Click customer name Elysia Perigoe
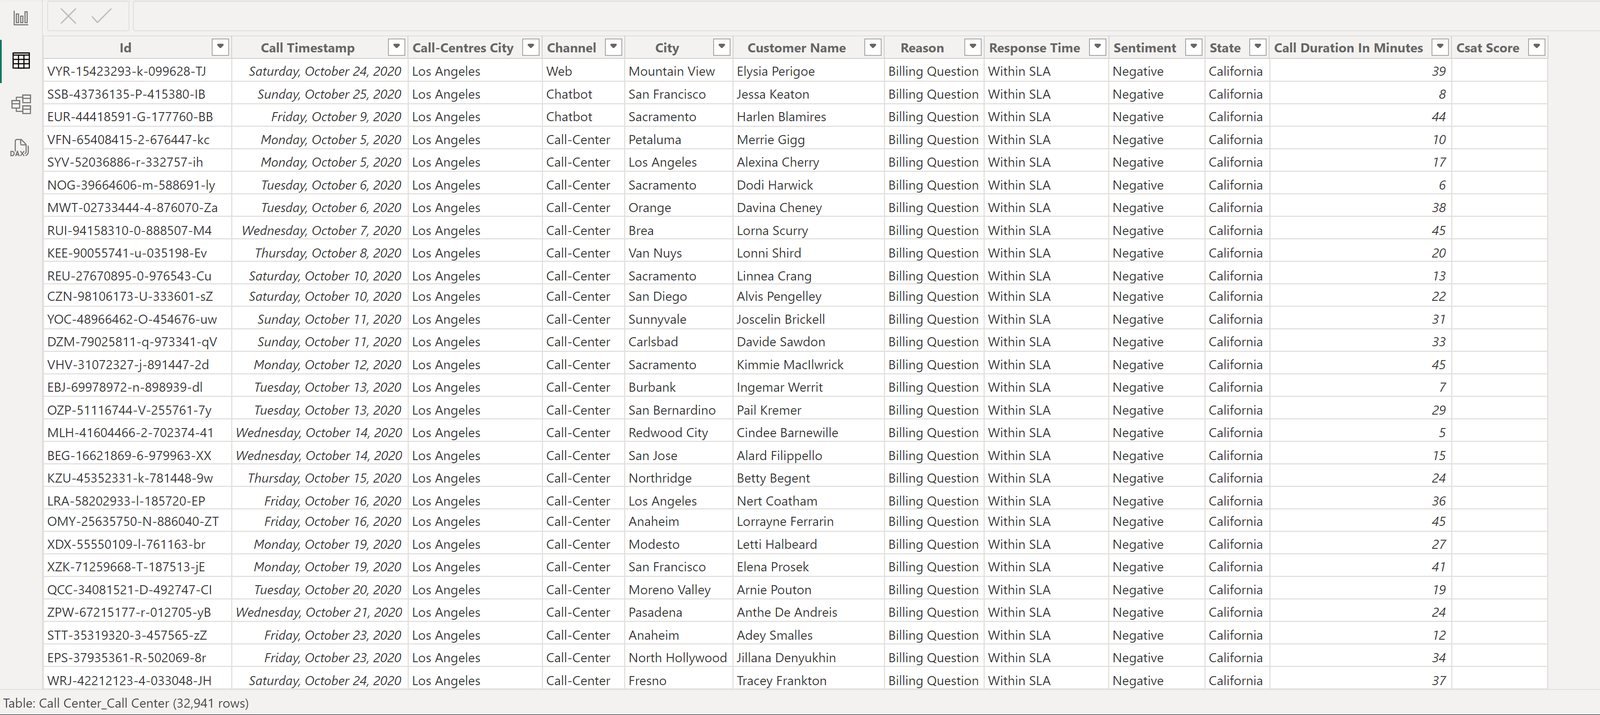 [x=776, y=71]
